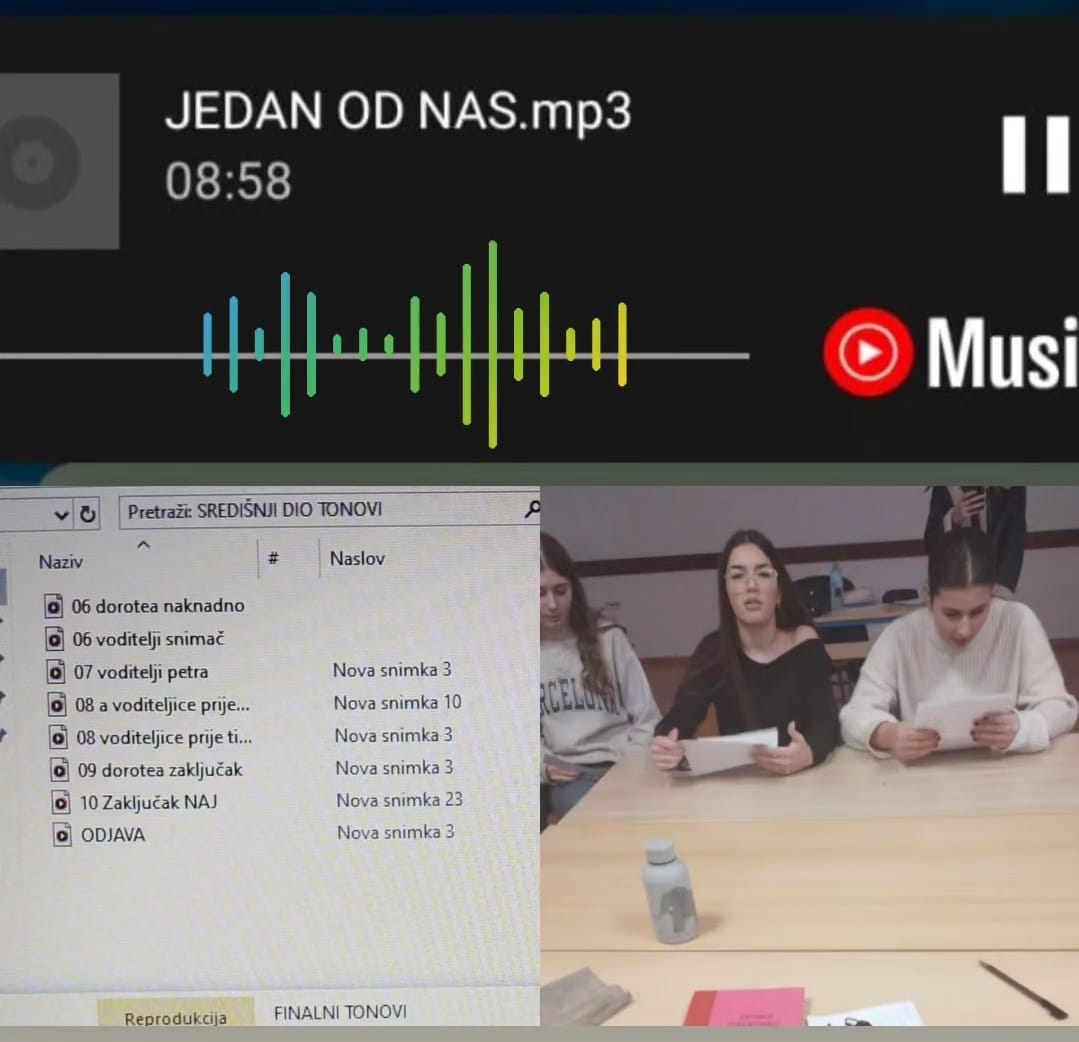Seek on the waveform progress line
The height and width of the screenshot is (1042, 1079).
[x=374, y=356]
